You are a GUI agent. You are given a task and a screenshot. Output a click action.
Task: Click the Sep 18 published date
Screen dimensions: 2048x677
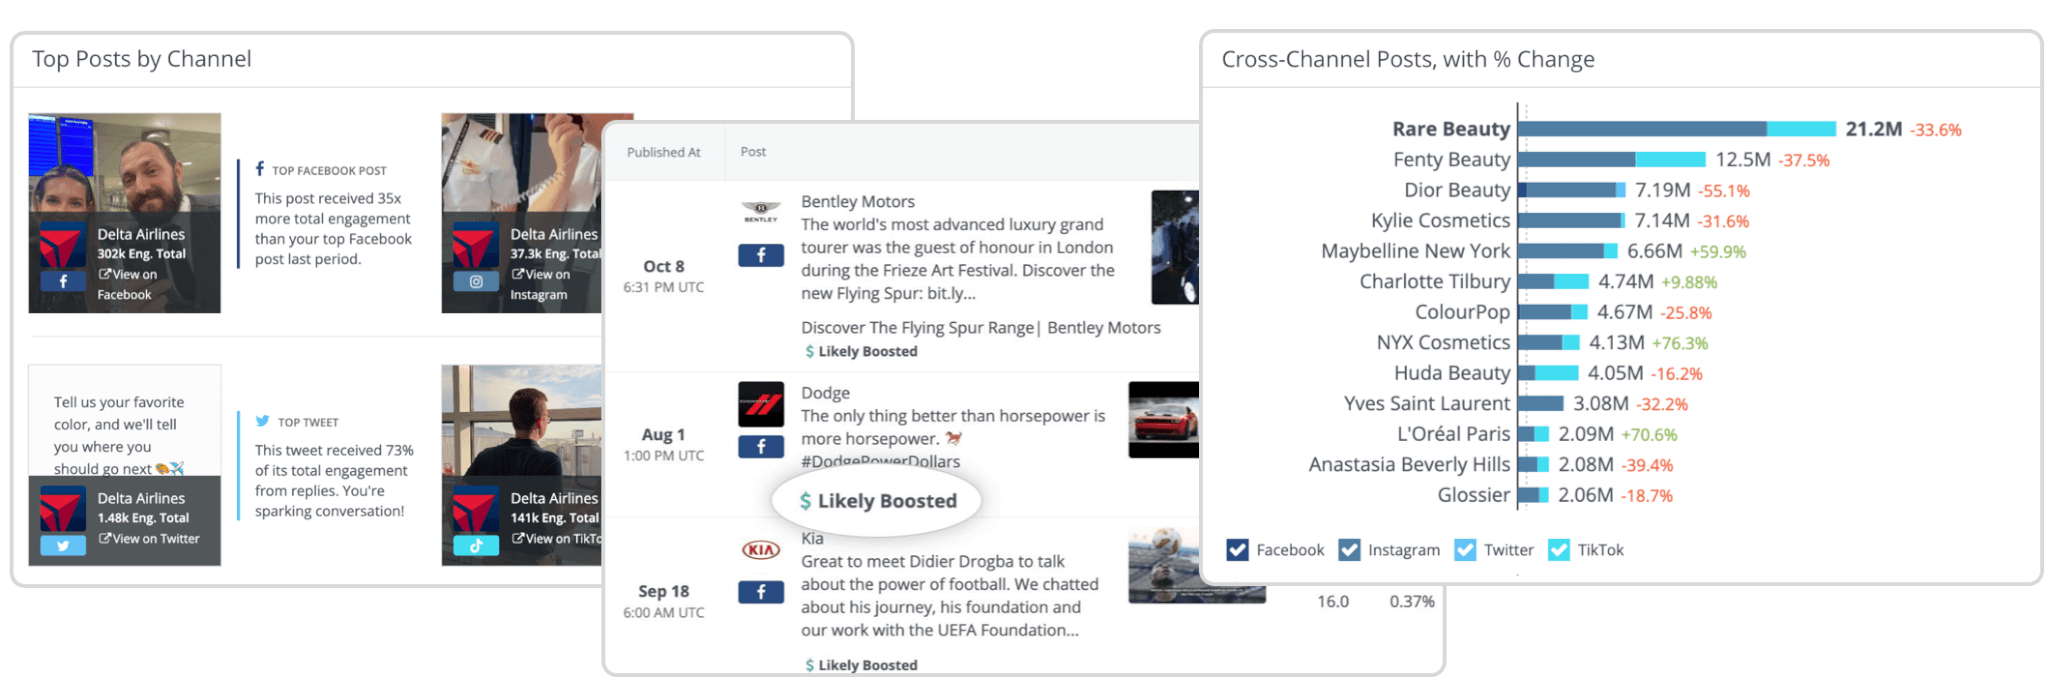664,591
